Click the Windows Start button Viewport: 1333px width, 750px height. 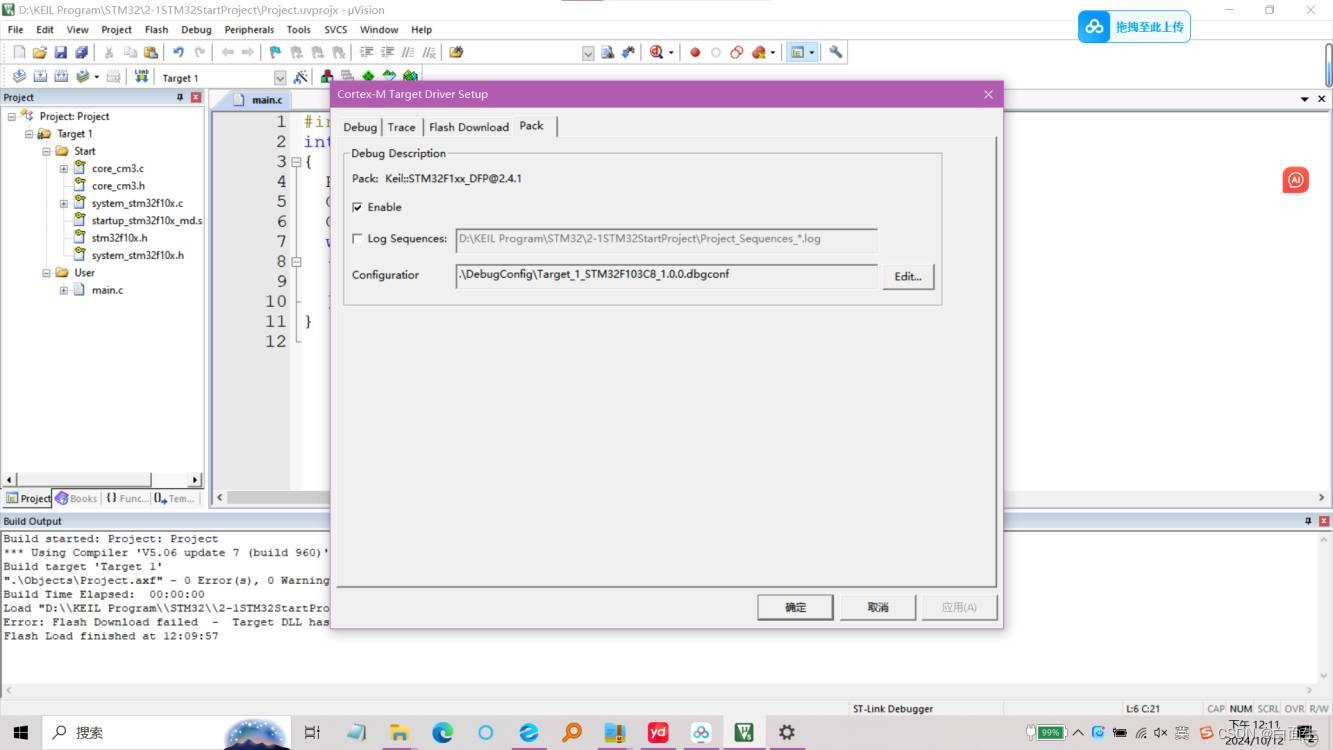coord(20,733)
